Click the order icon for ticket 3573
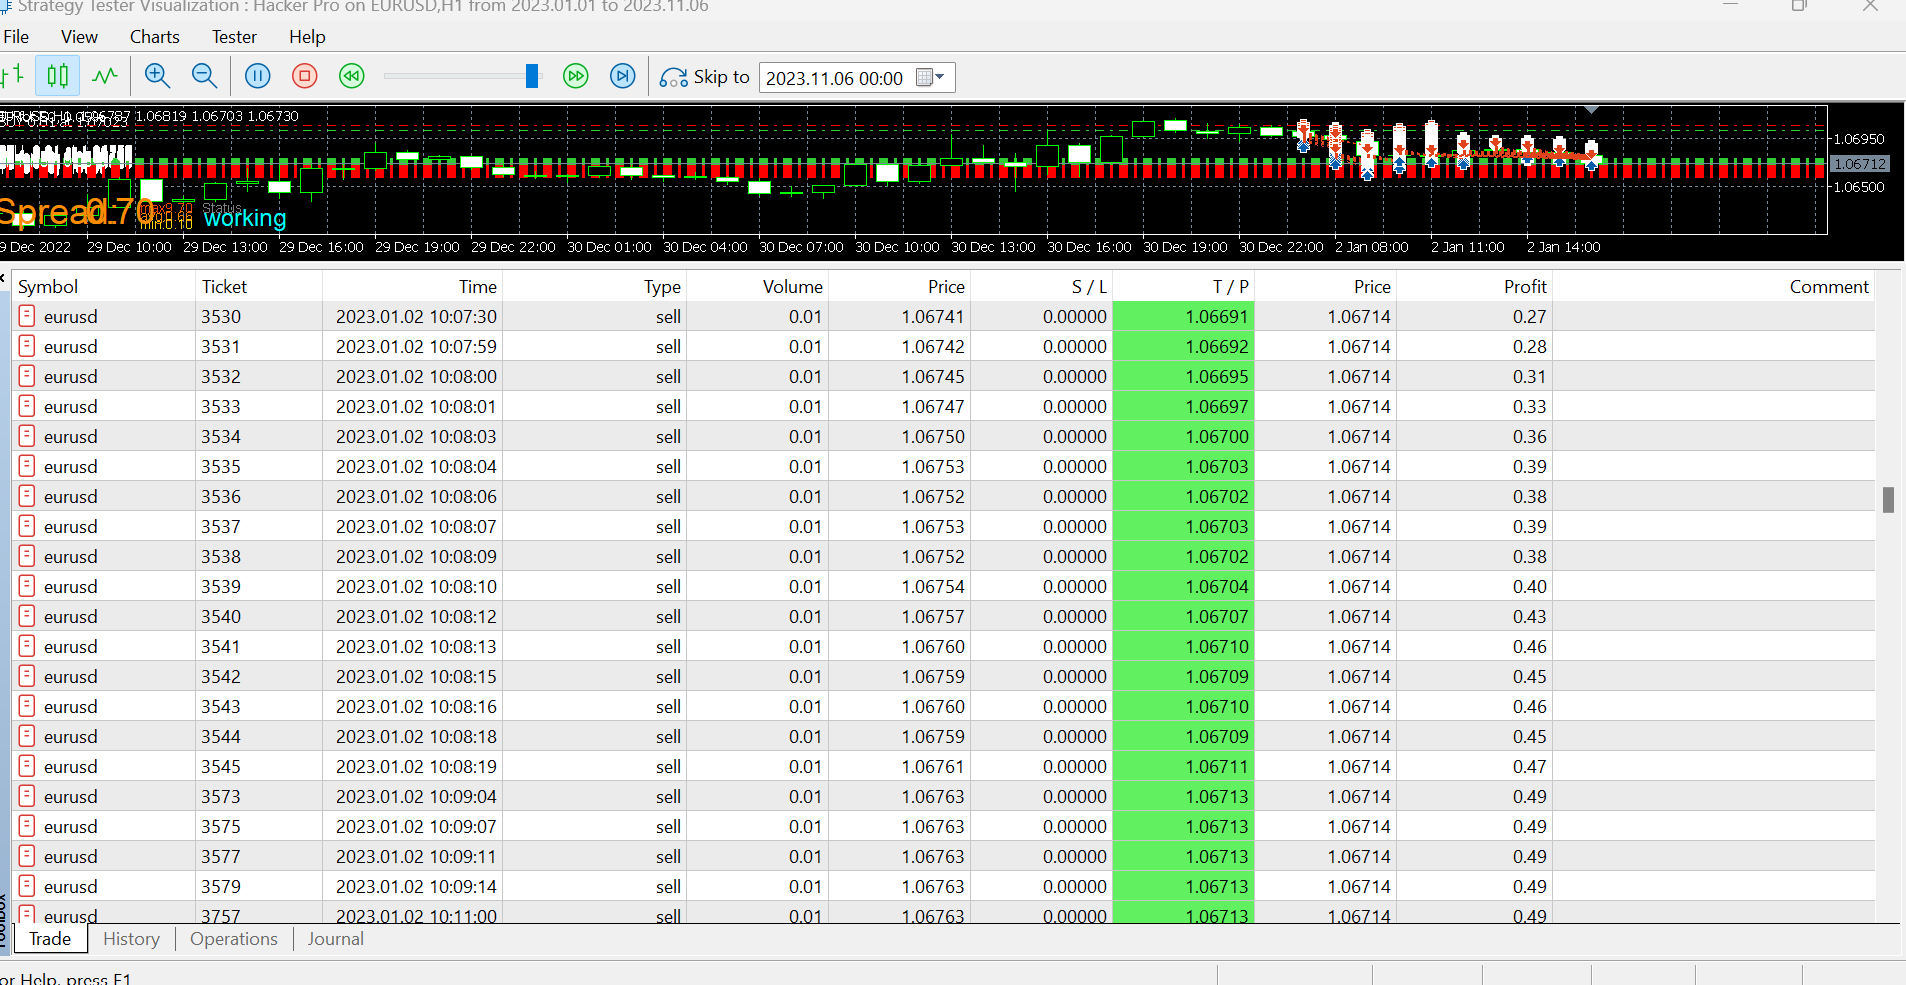 click(27, 796)
